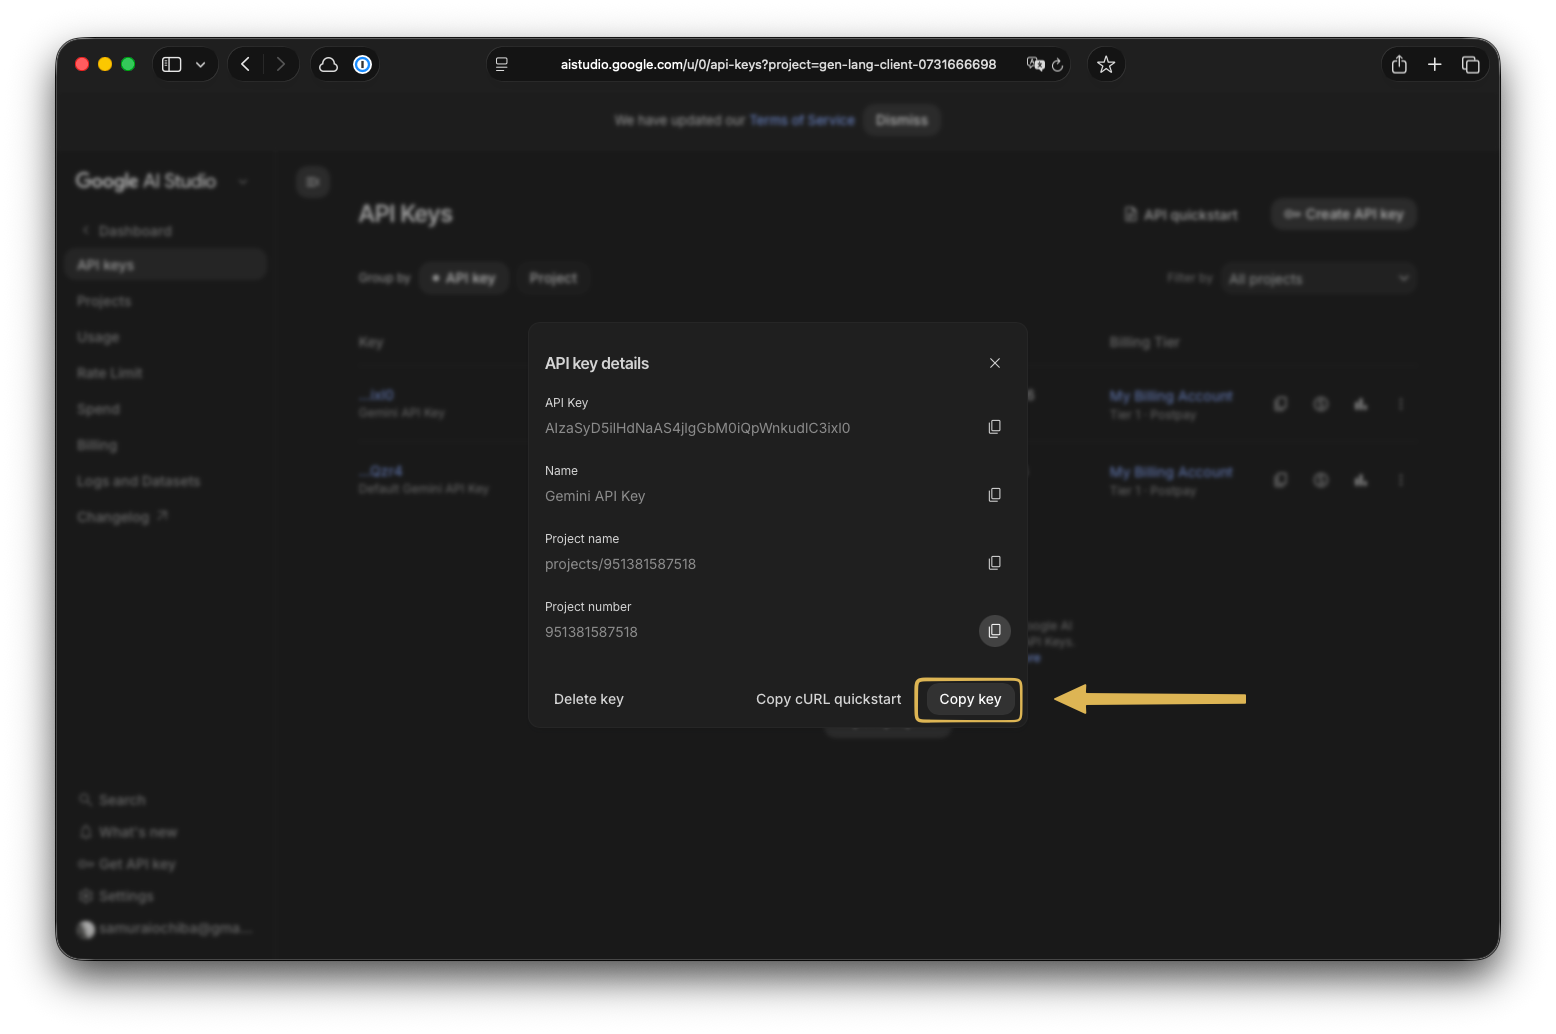Close the API key details dialog
The image size is (1556, 1034).
point(995,363)
